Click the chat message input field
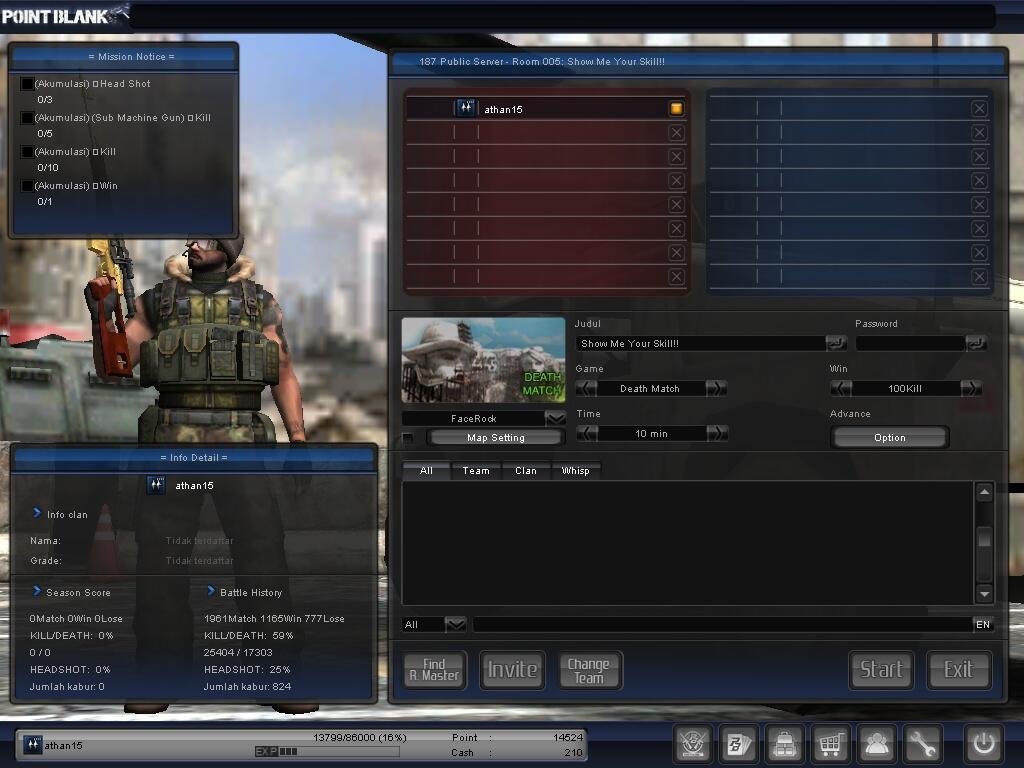The height and width of the screenshot is (768, 1024). (722, 624)
